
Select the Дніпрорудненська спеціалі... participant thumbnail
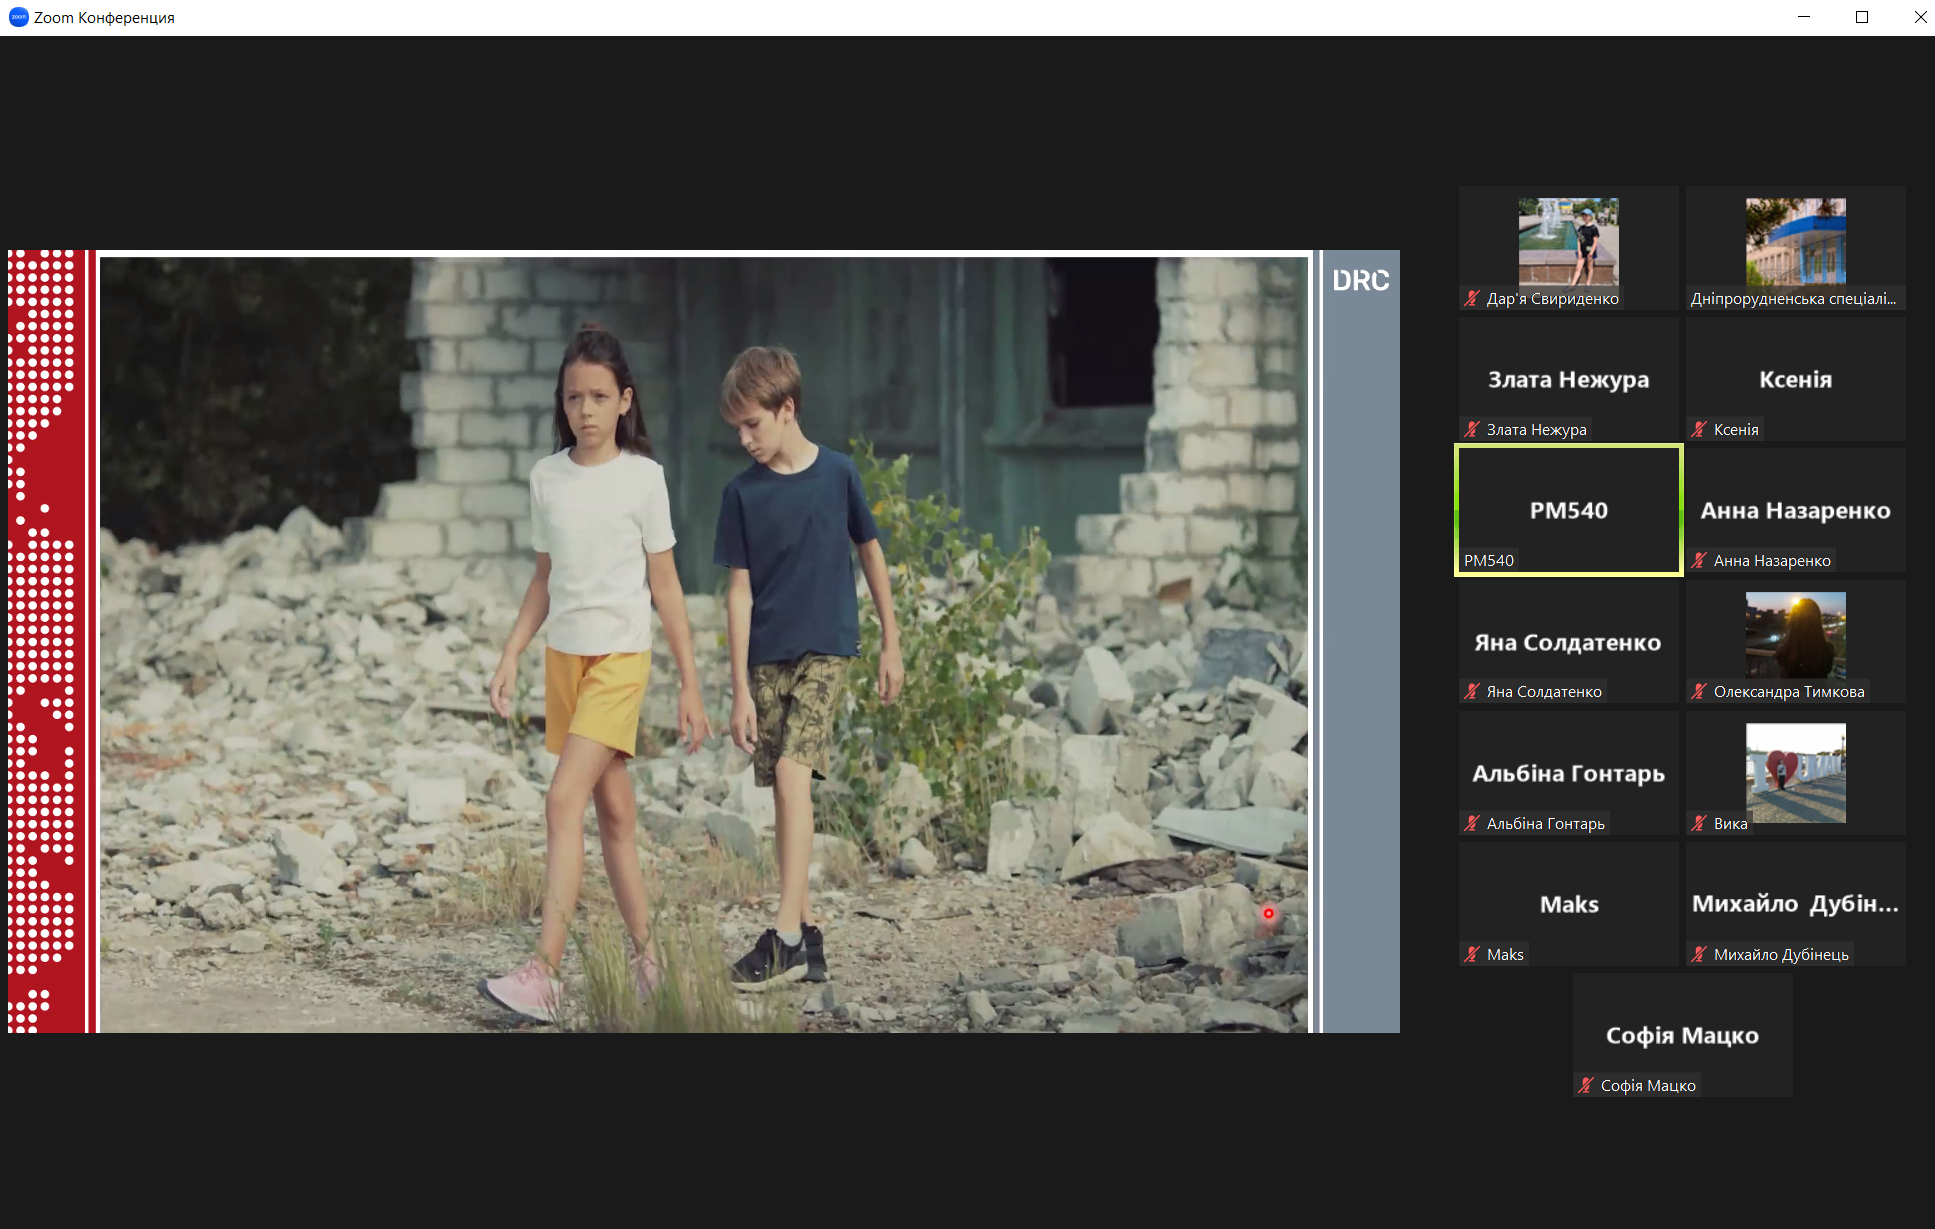(x=1795, y=242)
